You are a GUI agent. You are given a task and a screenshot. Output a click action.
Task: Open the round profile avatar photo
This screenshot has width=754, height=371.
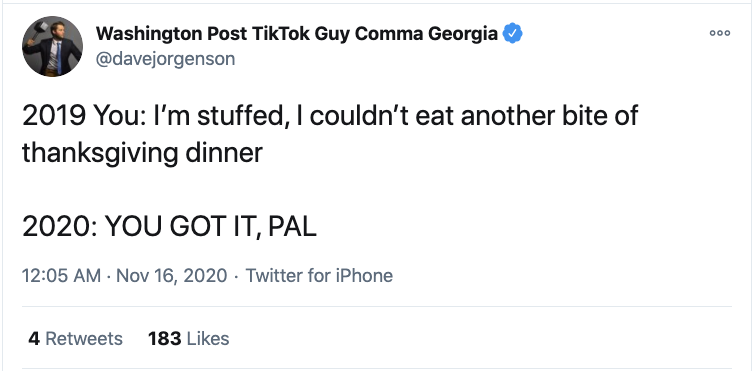[x=52, y=46]
